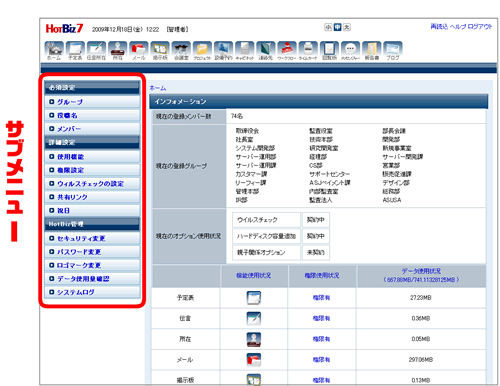Click 権限有 link in 所在 row

[321, 339]
